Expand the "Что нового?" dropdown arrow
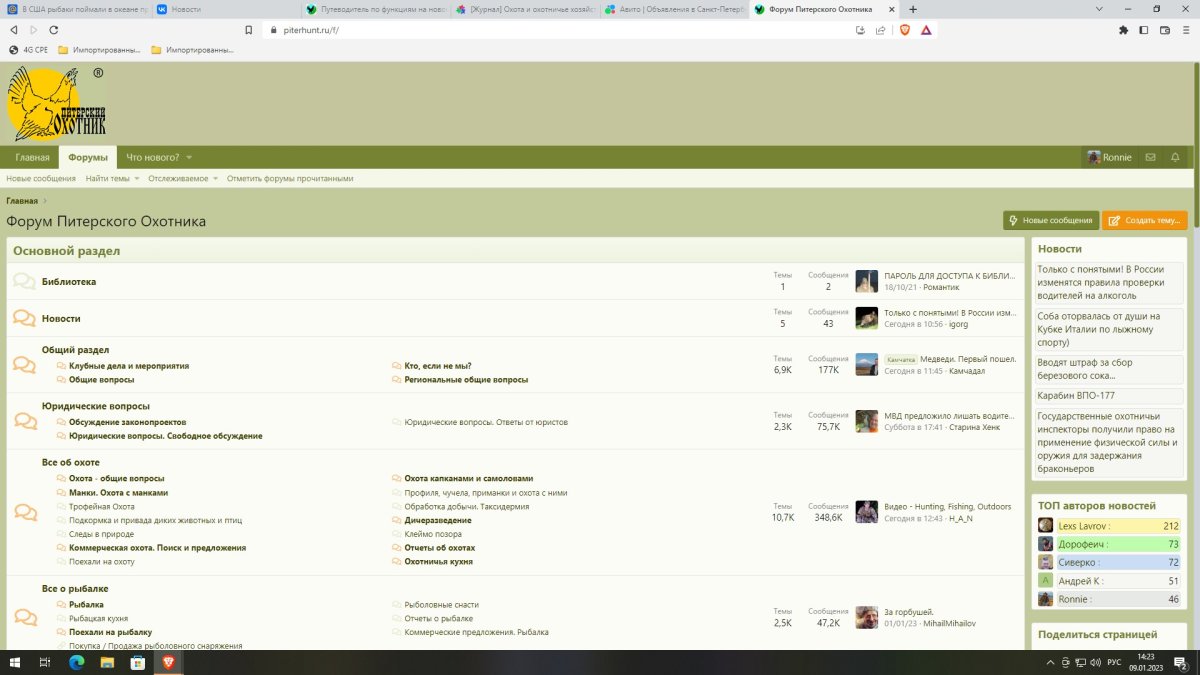 (189, 158)
